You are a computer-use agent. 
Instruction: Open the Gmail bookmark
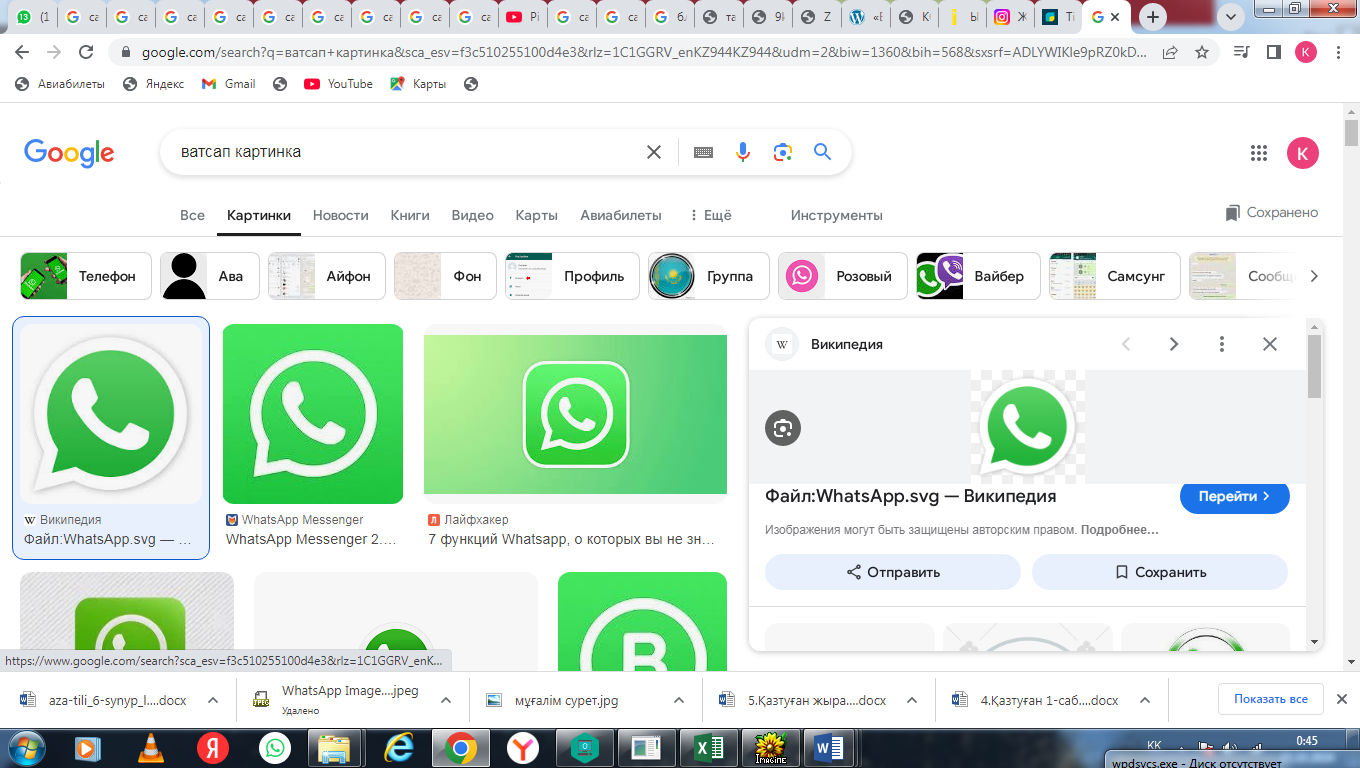(228, 84)
